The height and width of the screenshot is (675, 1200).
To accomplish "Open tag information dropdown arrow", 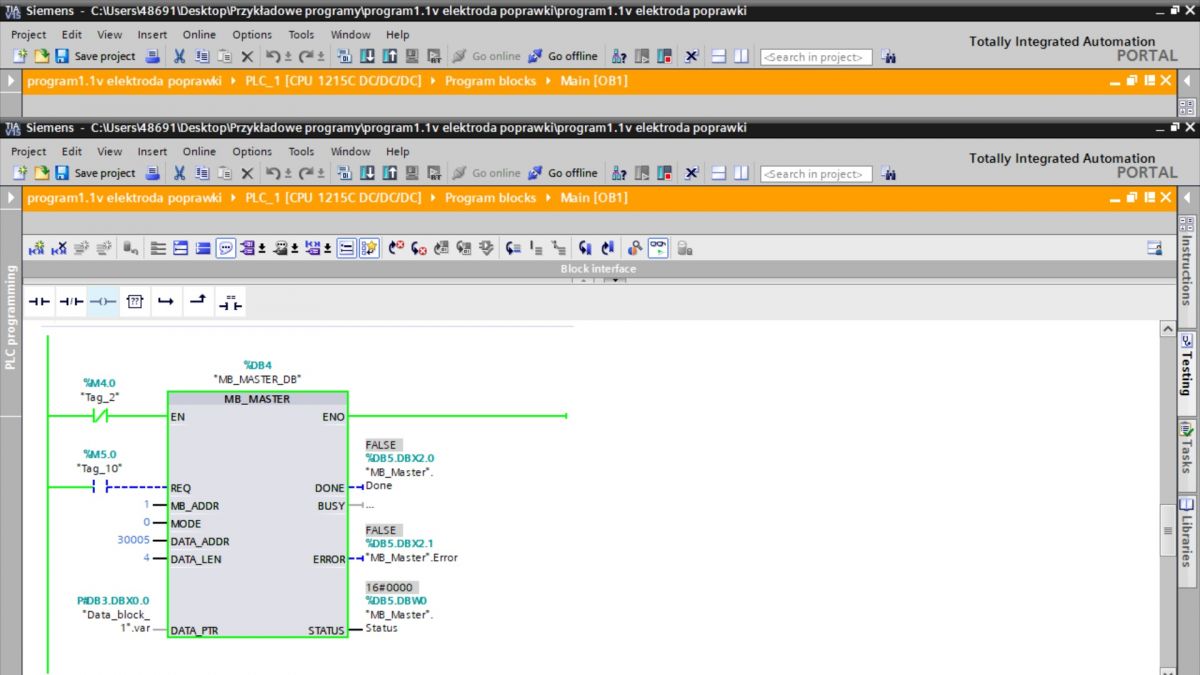I will click(x=295, y=249).
